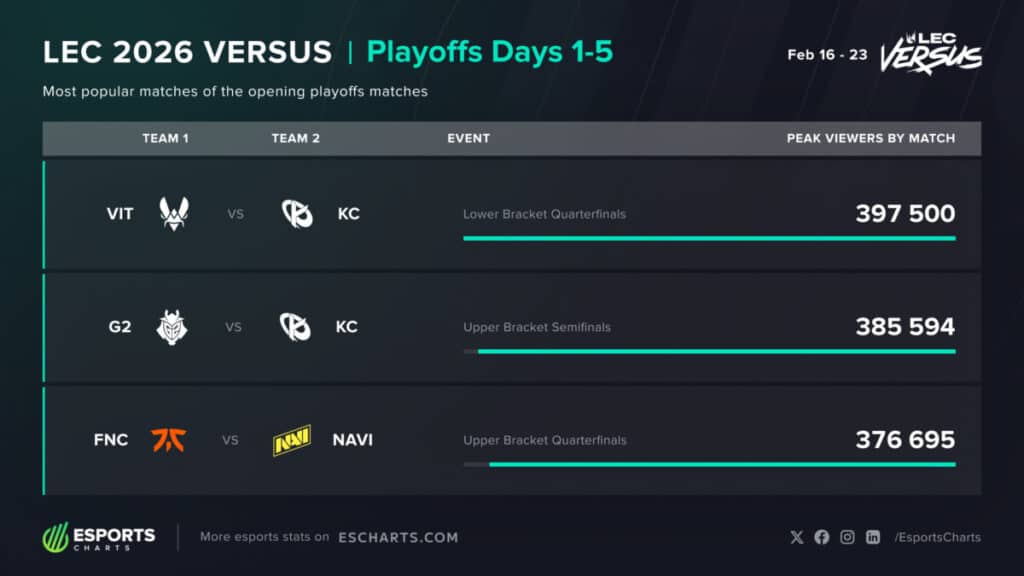The width and height of the screenshot is (1024, 576).
Task: Open the LinkedIn social icon
Action: 872,537
